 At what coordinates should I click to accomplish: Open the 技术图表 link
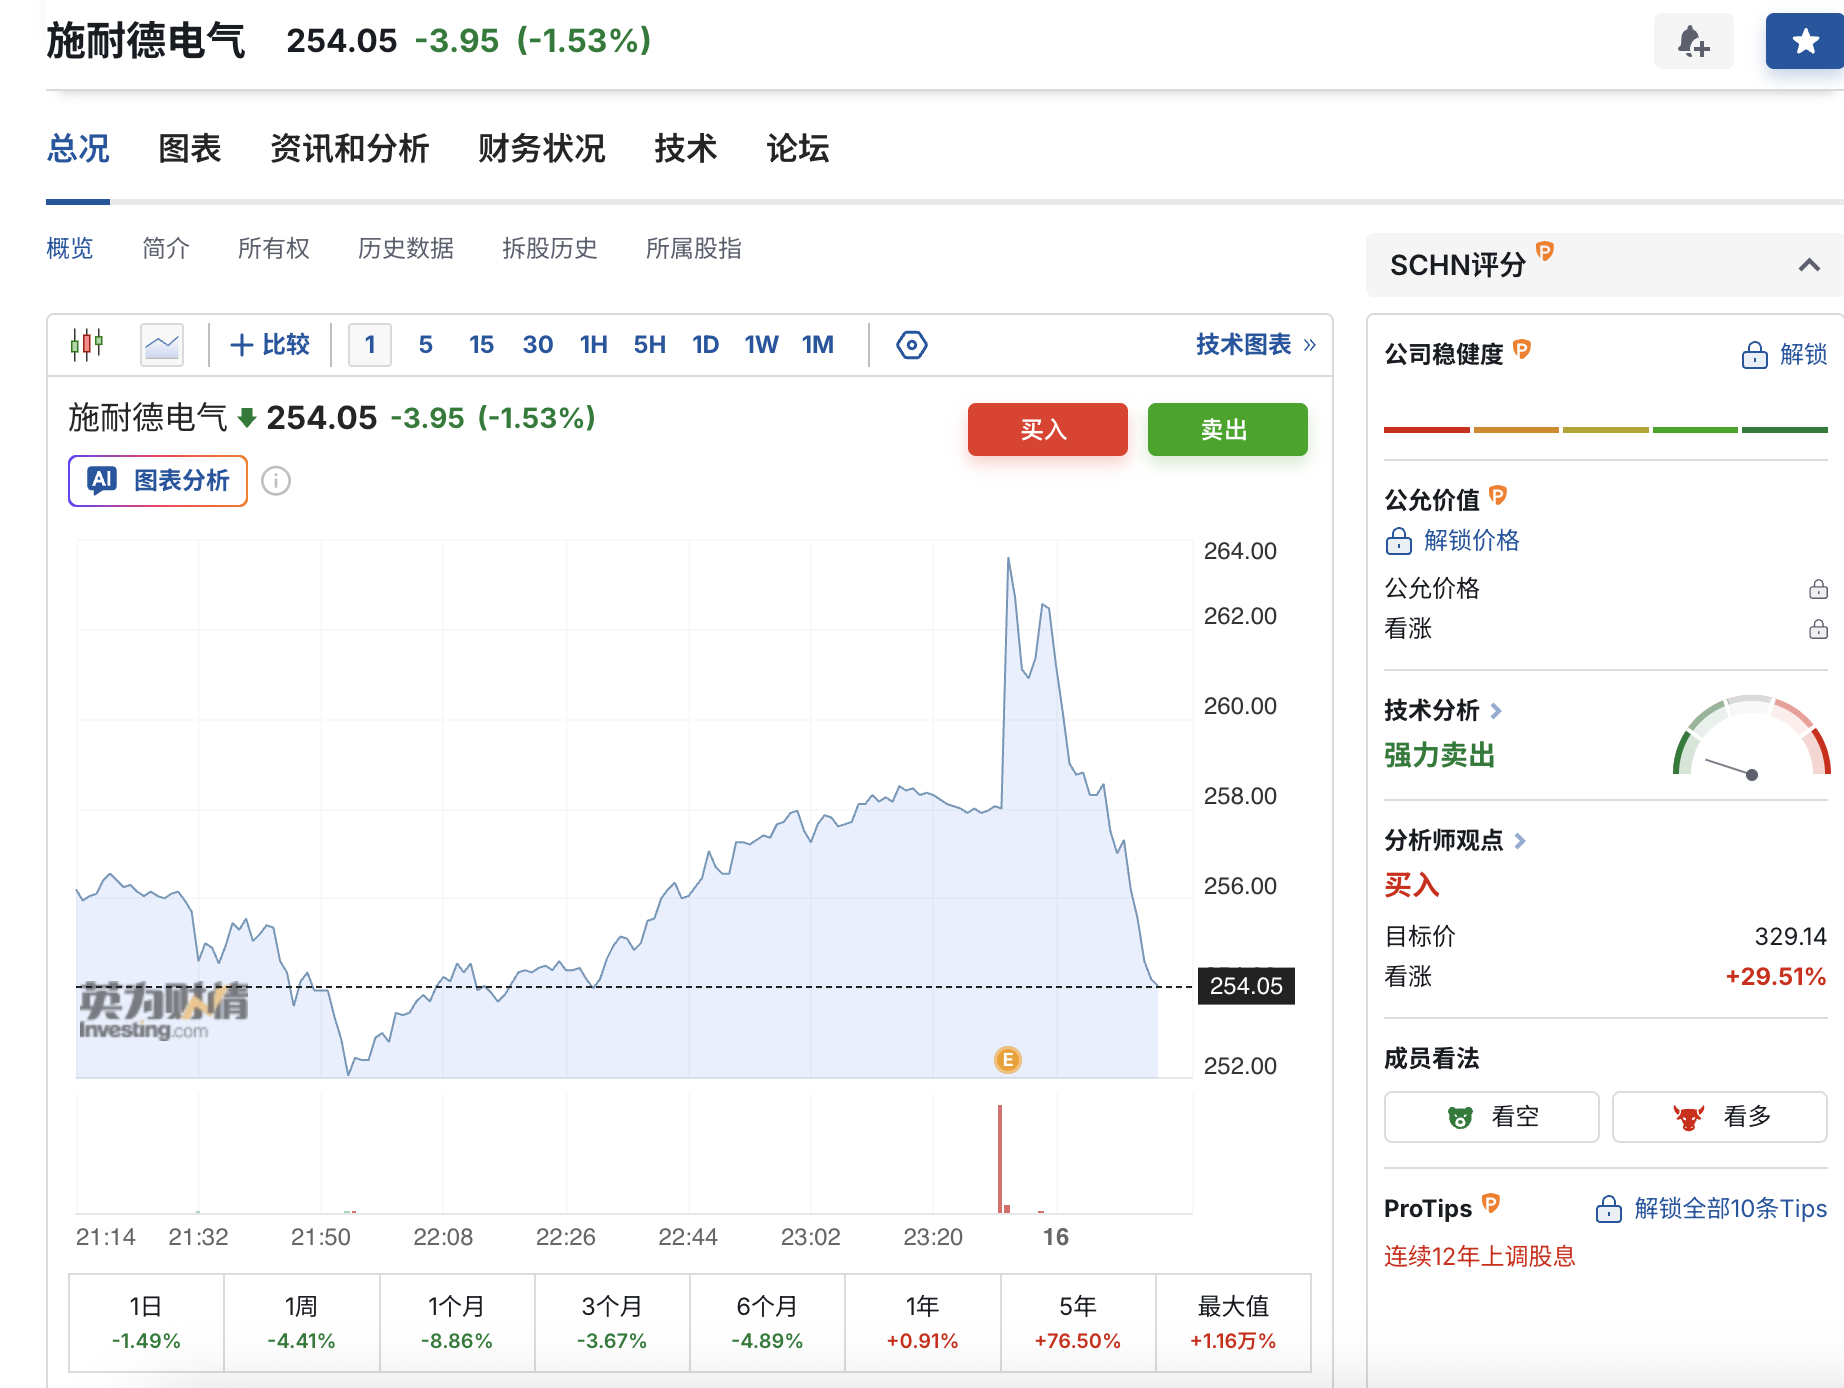pyautogui.click(x=1256, y=345)
